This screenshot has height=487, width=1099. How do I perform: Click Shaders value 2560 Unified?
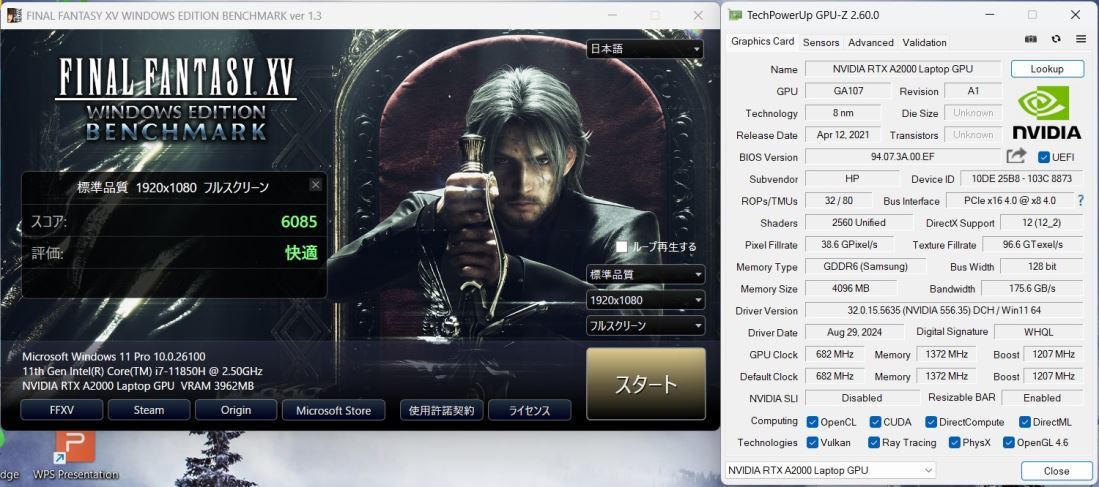point(859,222)
